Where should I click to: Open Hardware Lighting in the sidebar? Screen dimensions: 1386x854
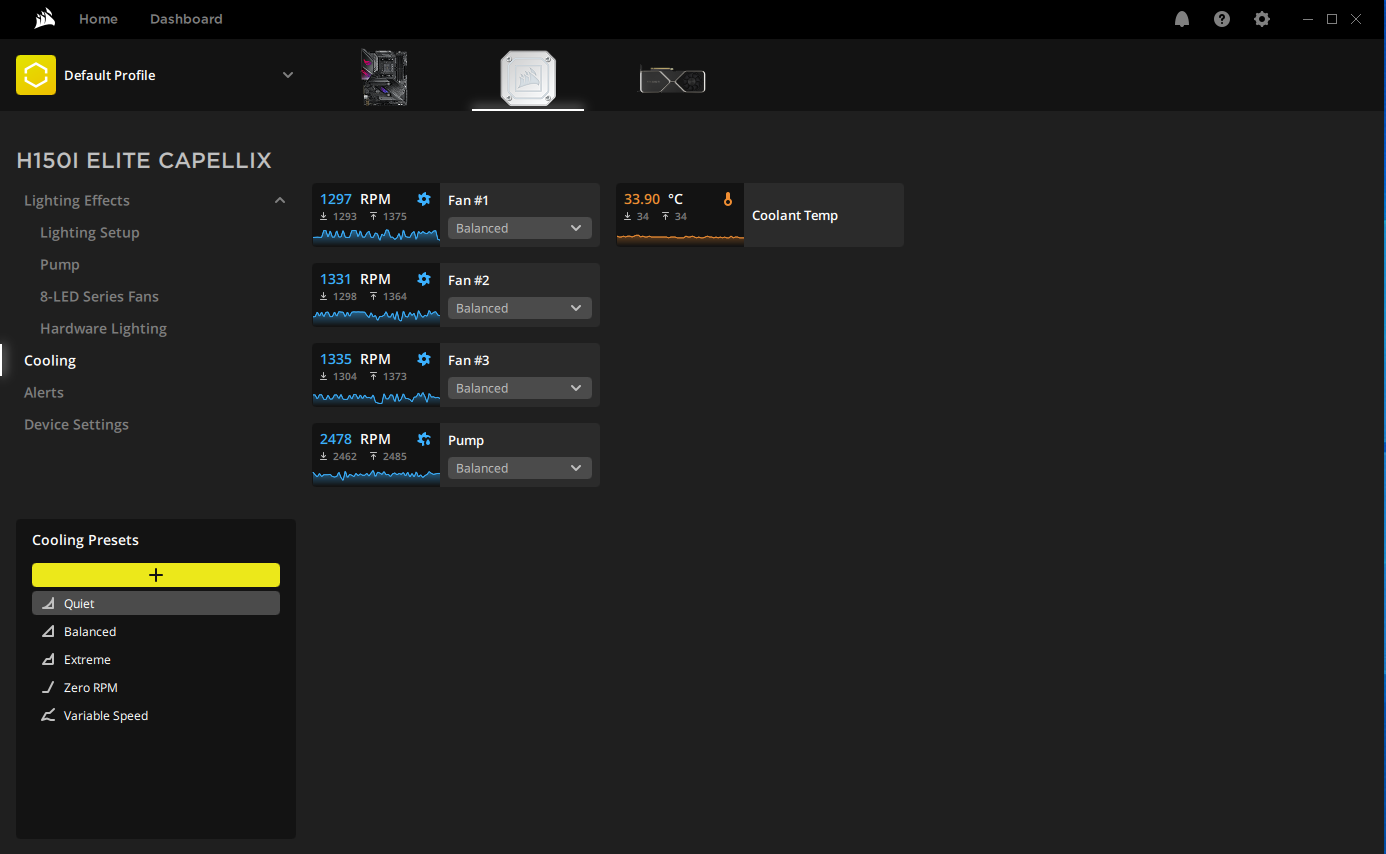[103, 329]
